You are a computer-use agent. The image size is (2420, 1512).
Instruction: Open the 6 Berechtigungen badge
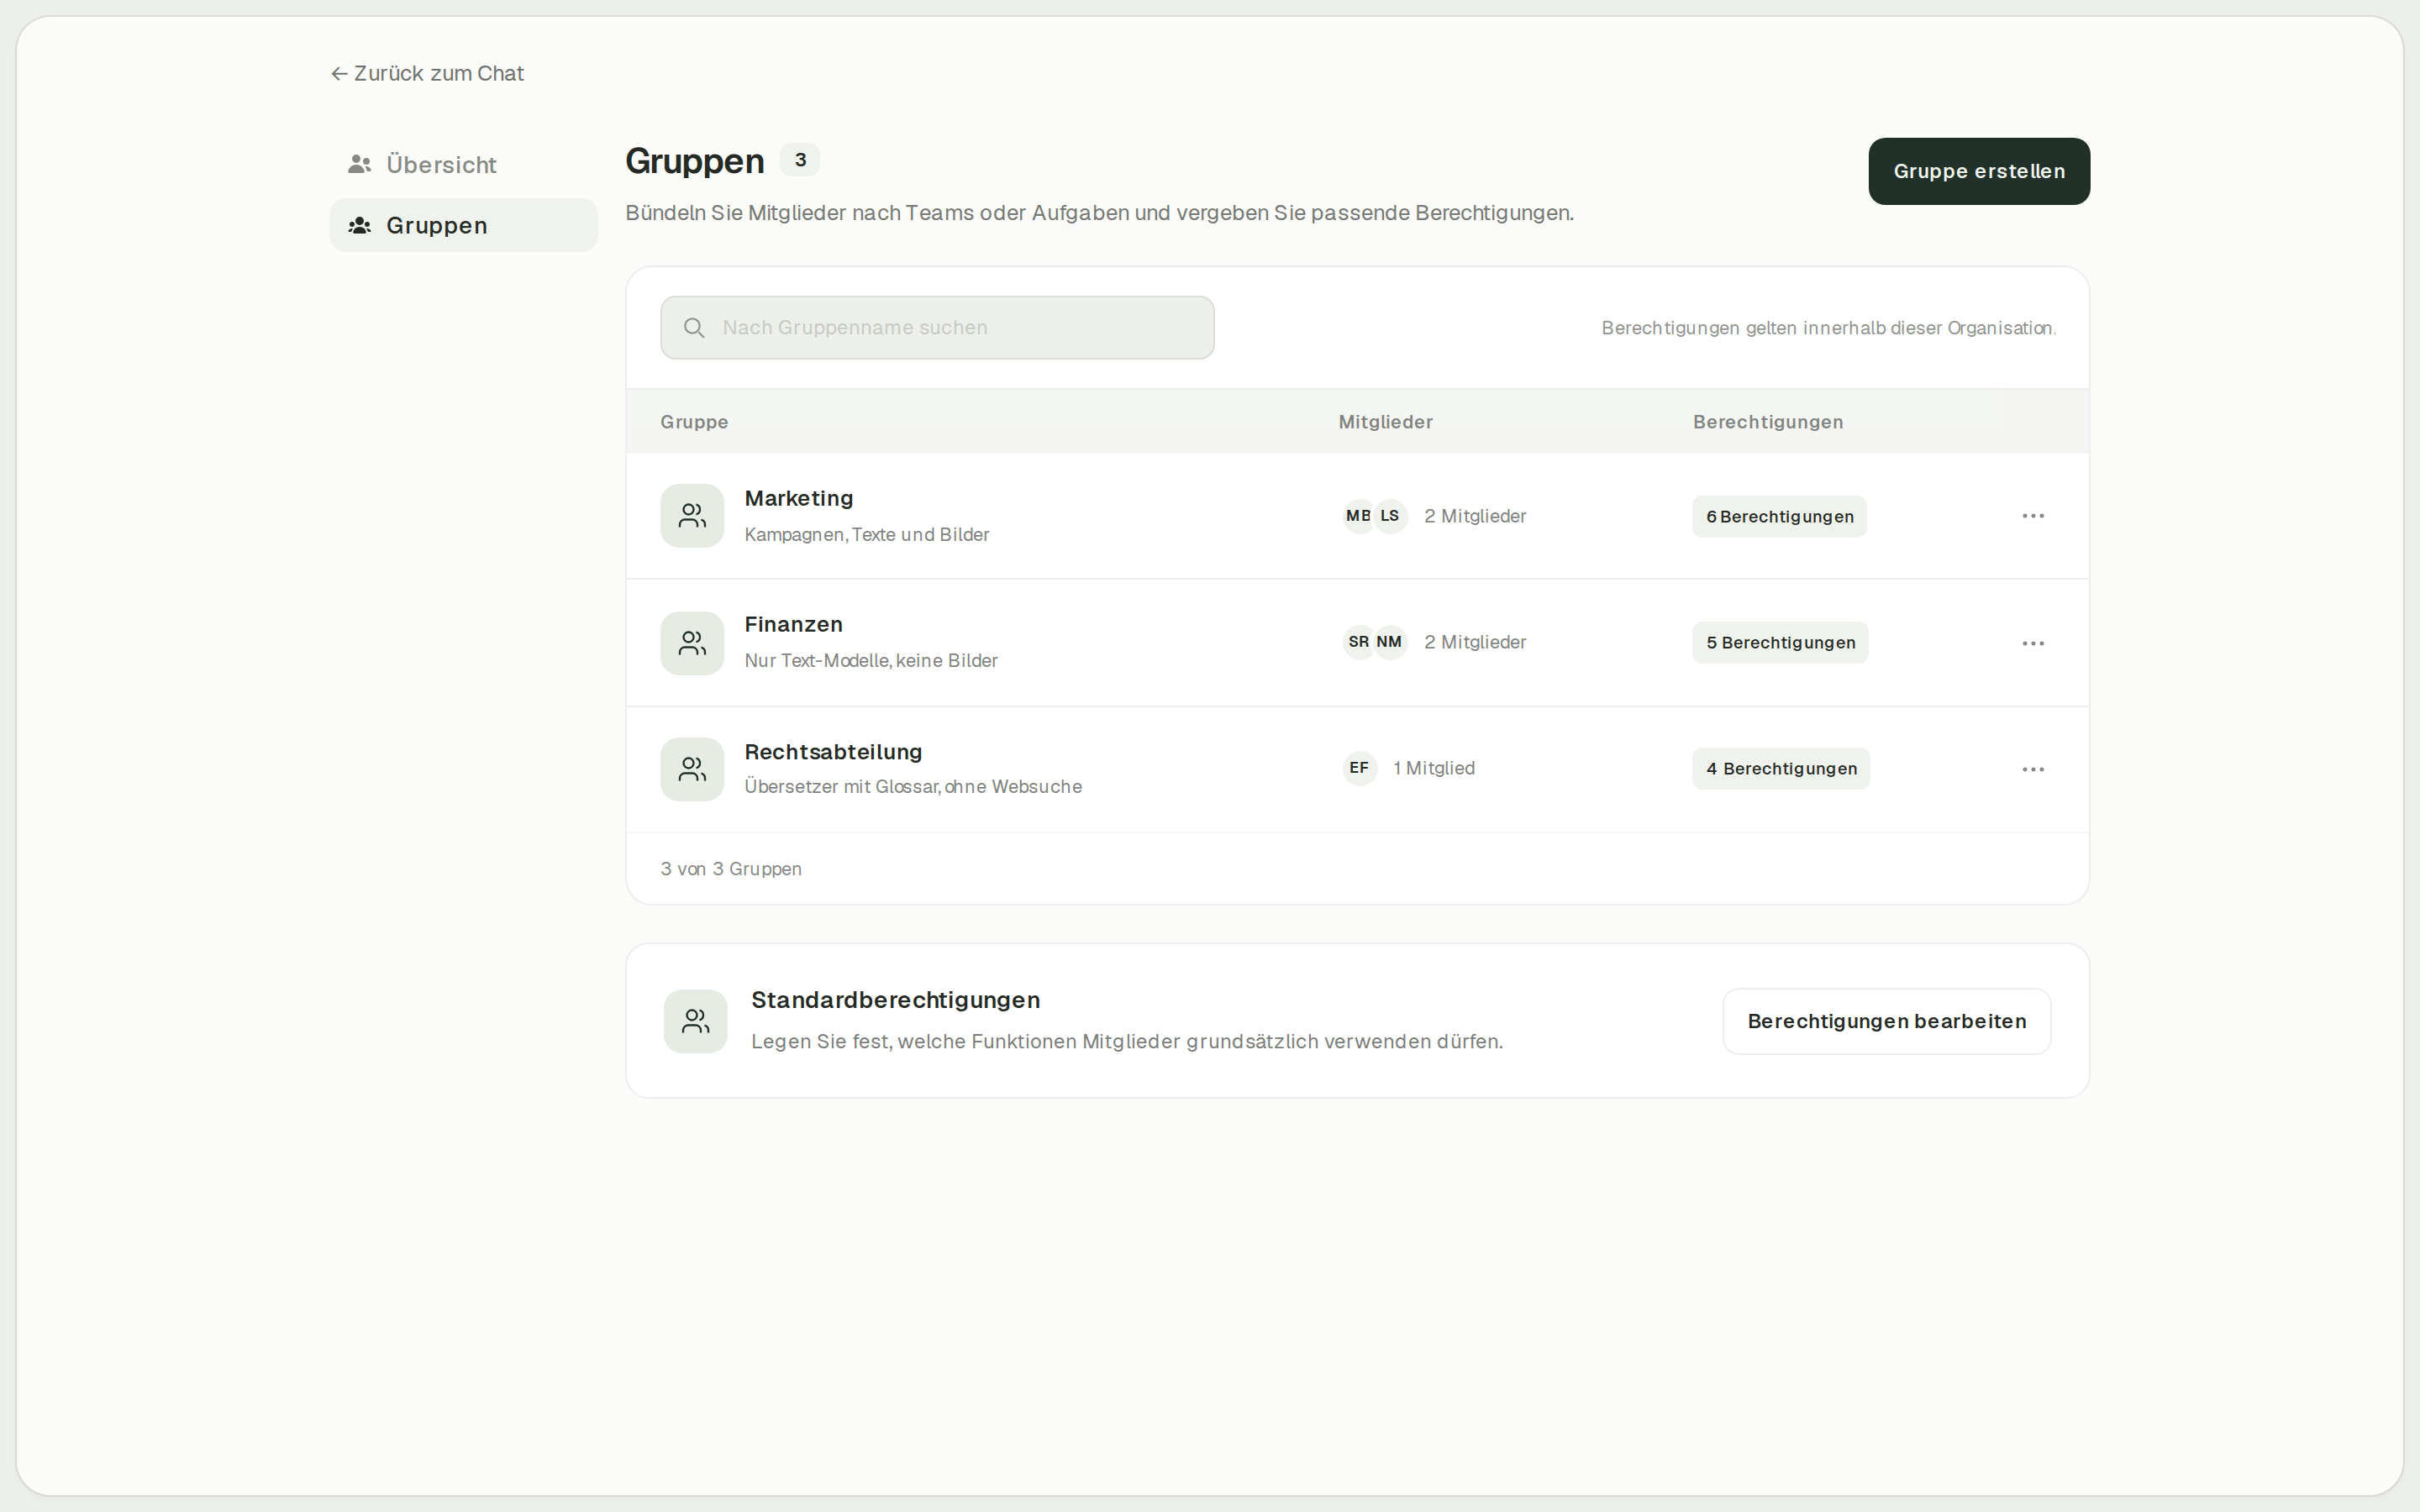[1780, 516]
